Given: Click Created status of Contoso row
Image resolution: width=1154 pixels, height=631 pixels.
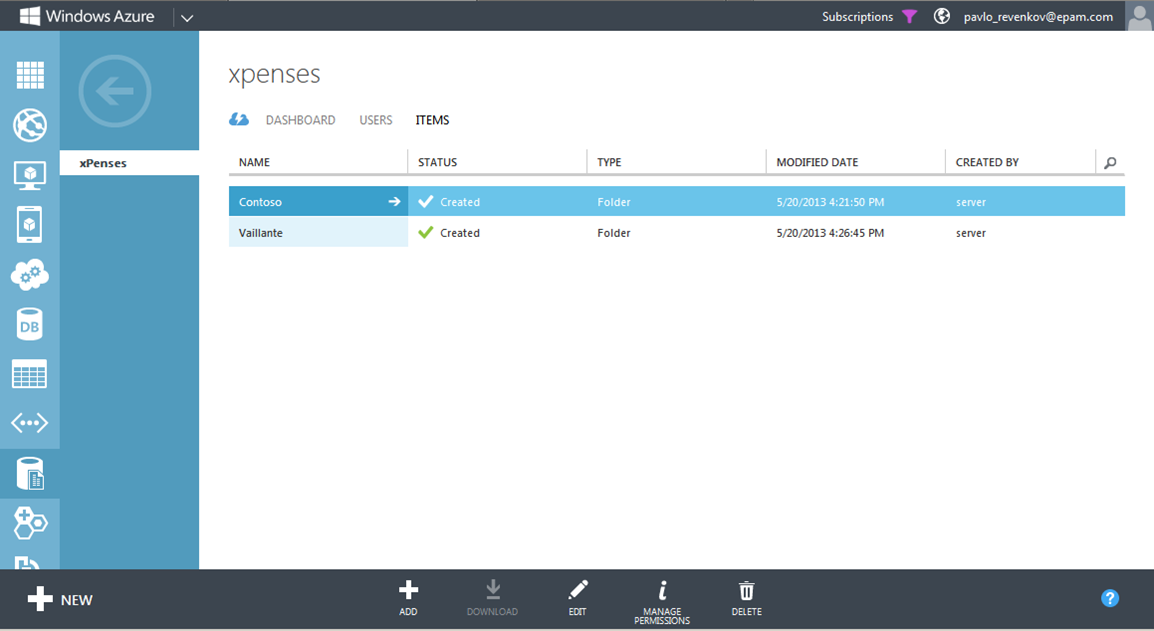Looking at the screenshot, I should pyautogui.click(x=460, y=202).
